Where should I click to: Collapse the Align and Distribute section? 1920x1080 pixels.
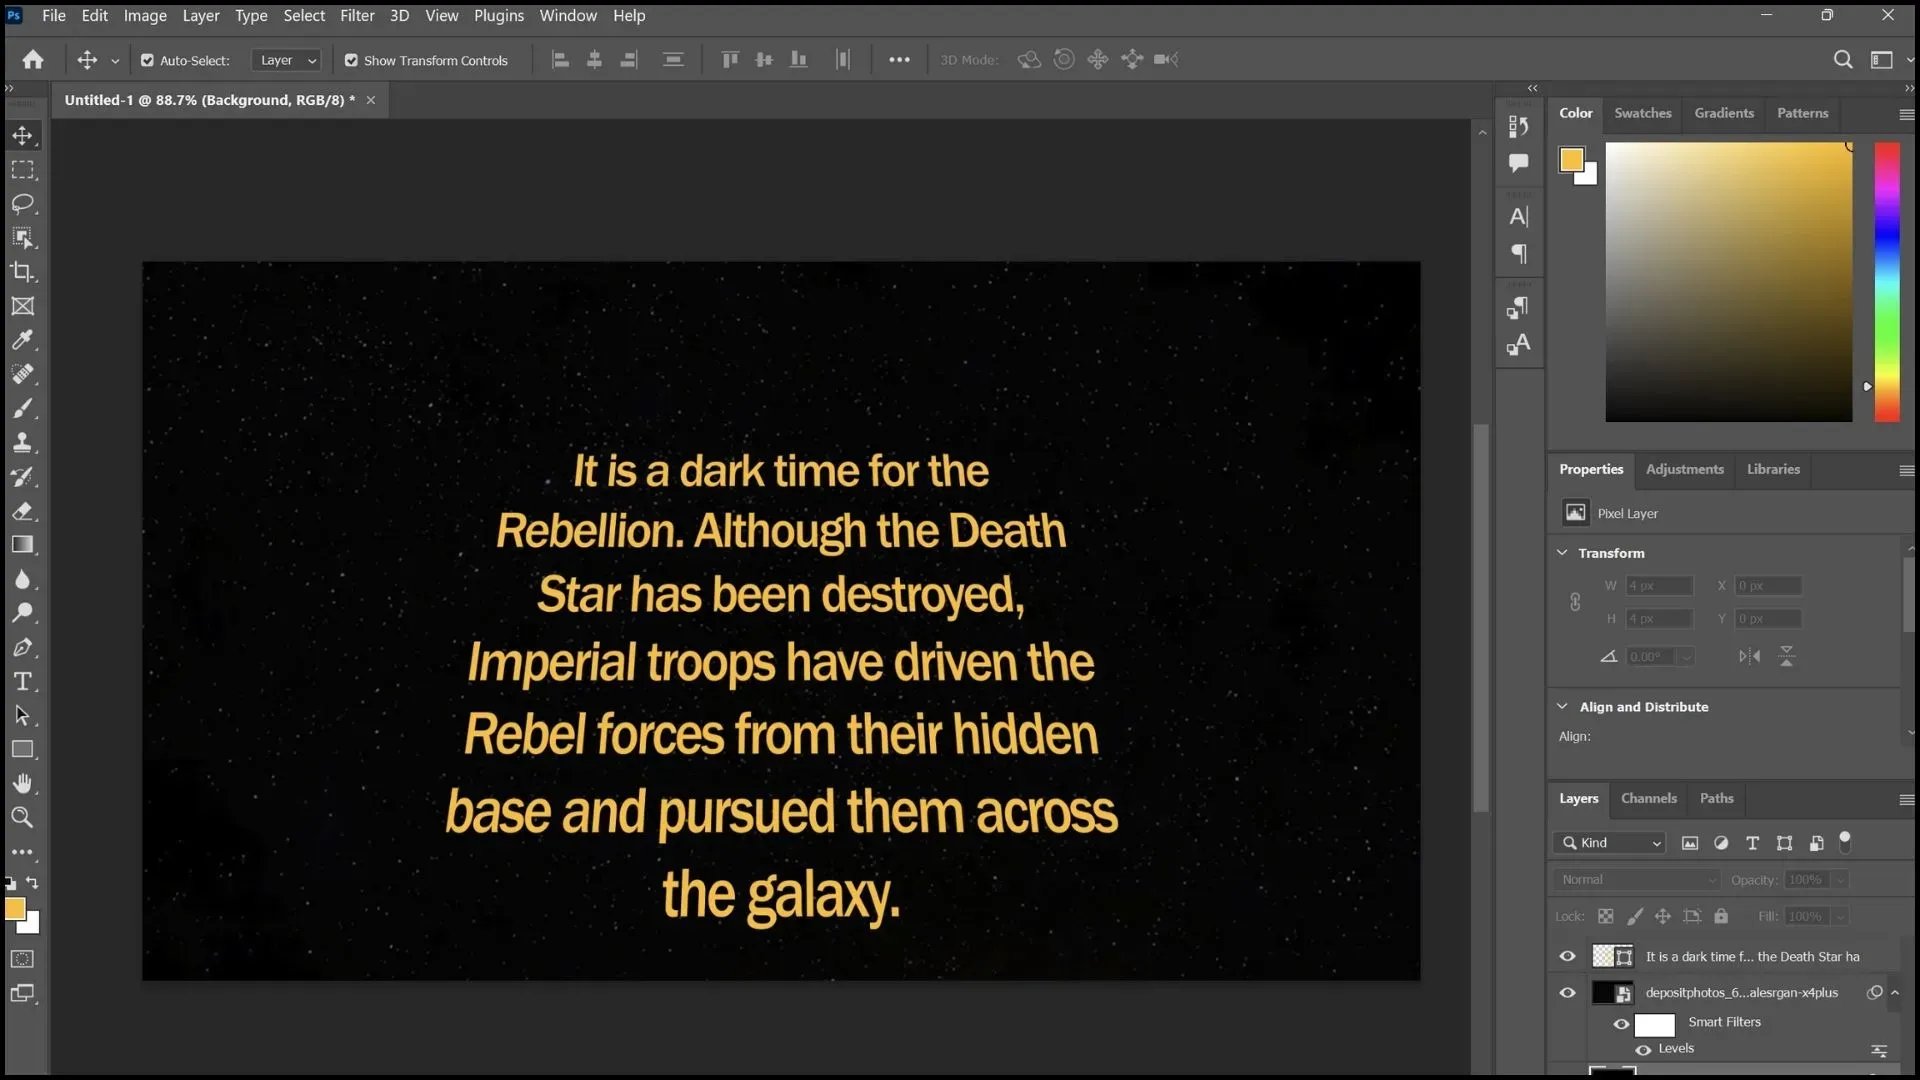1562,706
